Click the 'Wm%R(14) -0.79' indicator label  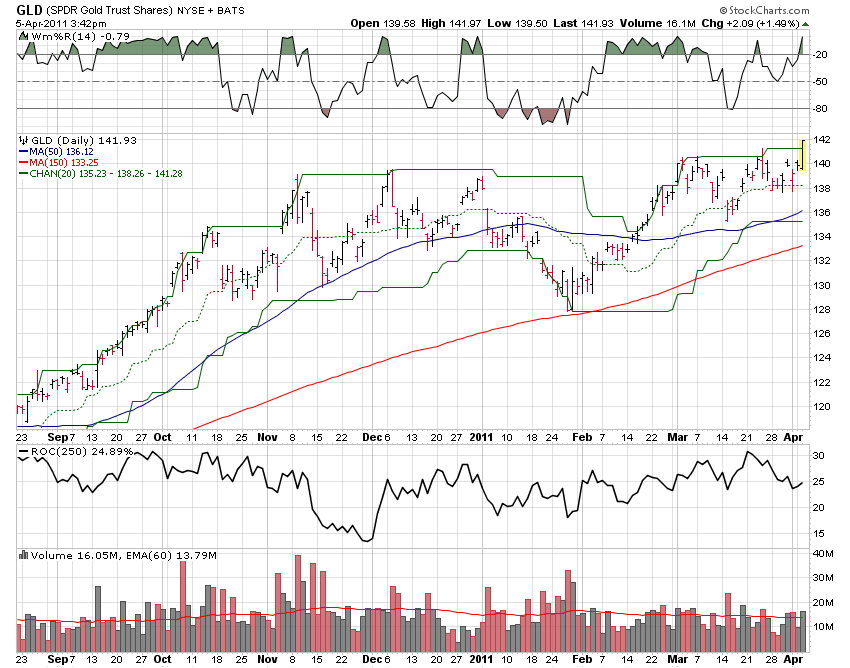pyautogui.click(x=80, y=36)
